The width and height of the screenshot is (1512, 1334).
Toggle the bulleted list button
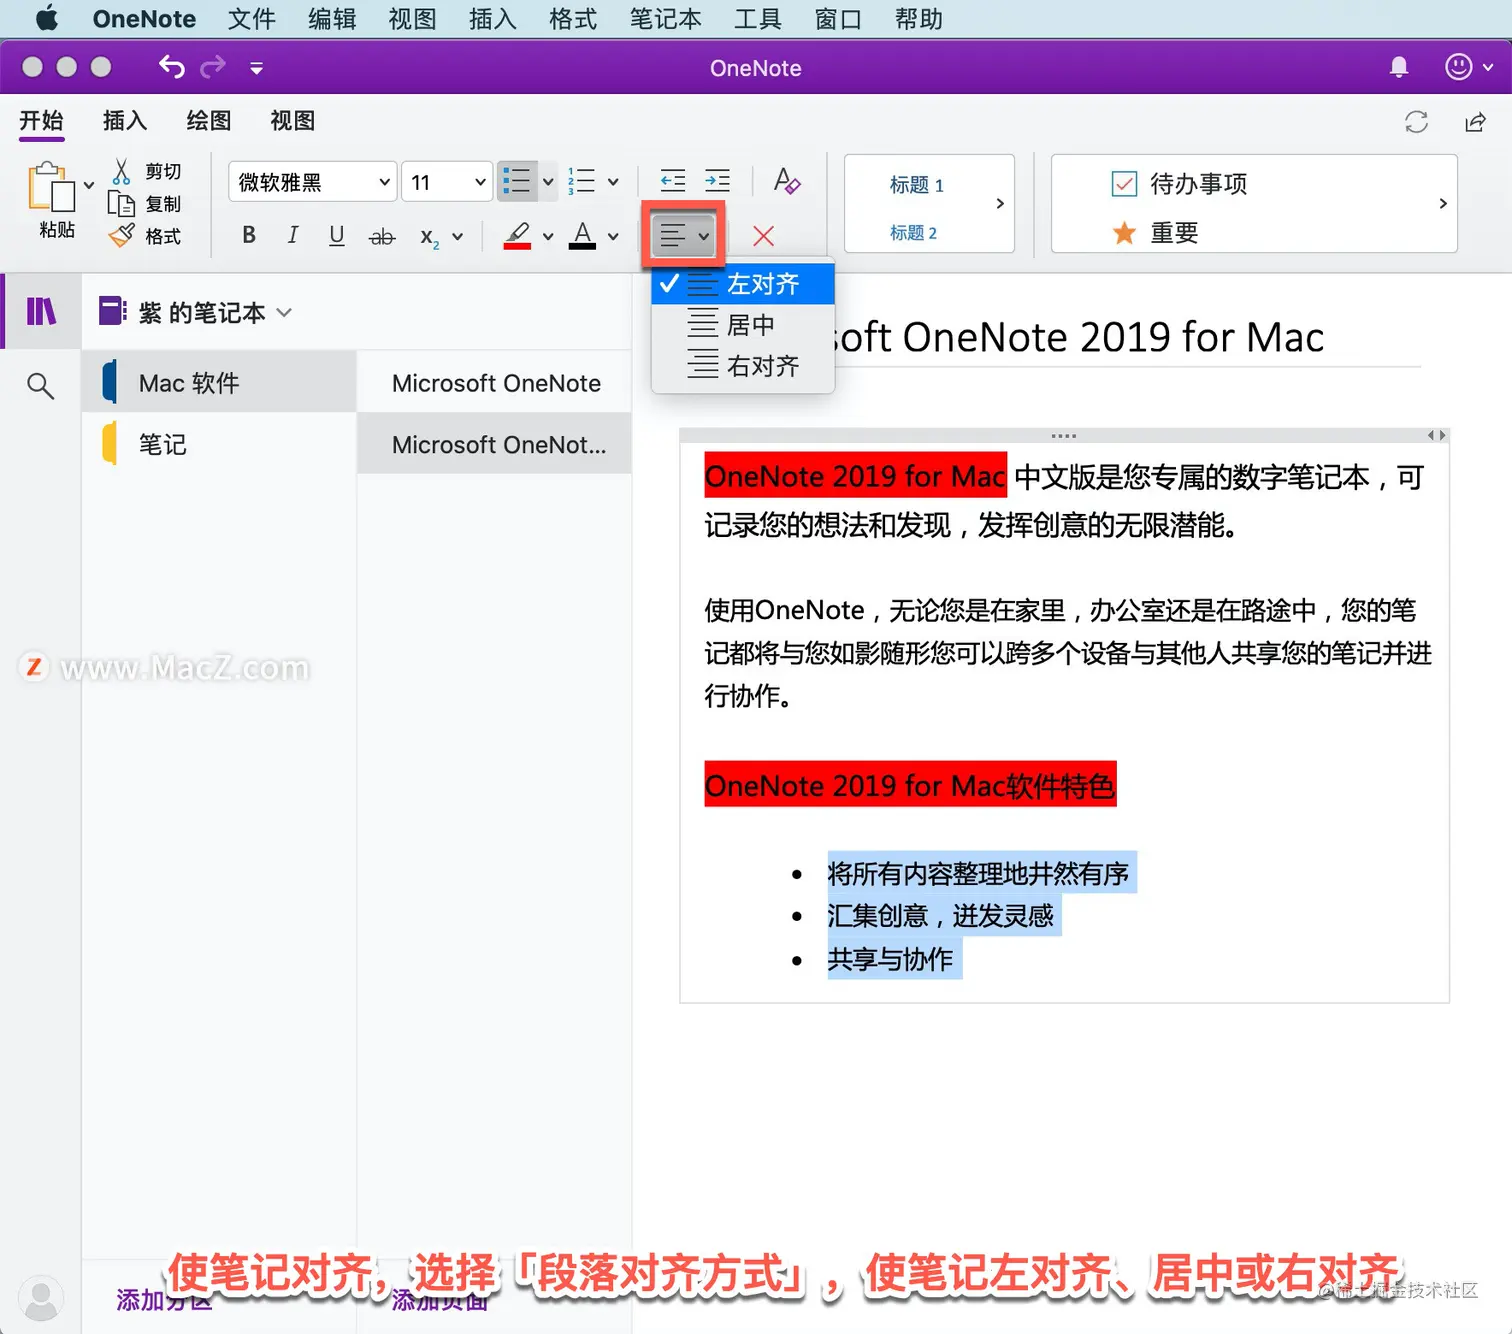pyautogui.click(x=517, y=181)
